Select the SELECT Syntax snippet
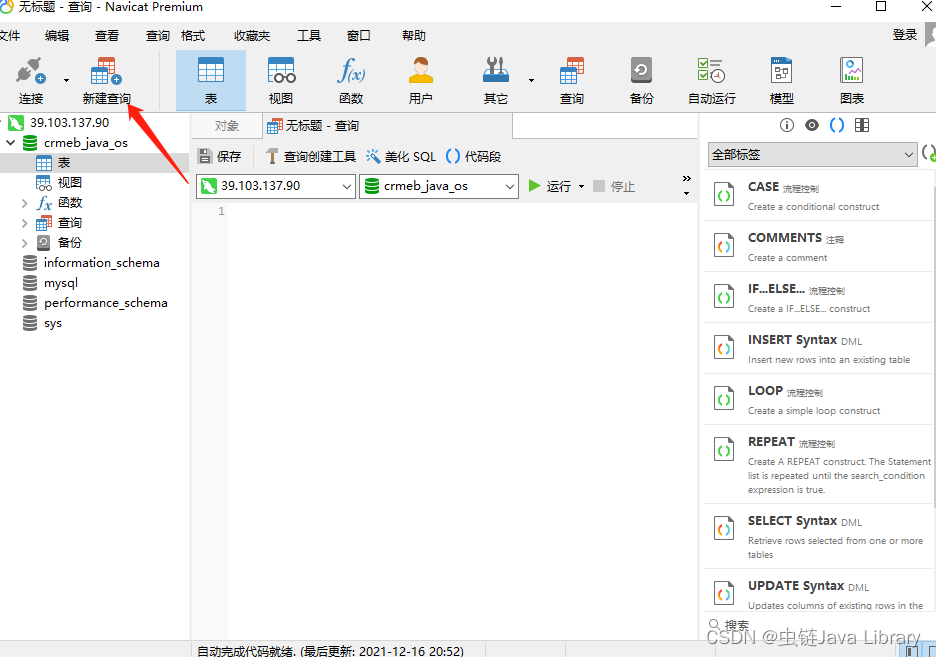 [818, 536]
